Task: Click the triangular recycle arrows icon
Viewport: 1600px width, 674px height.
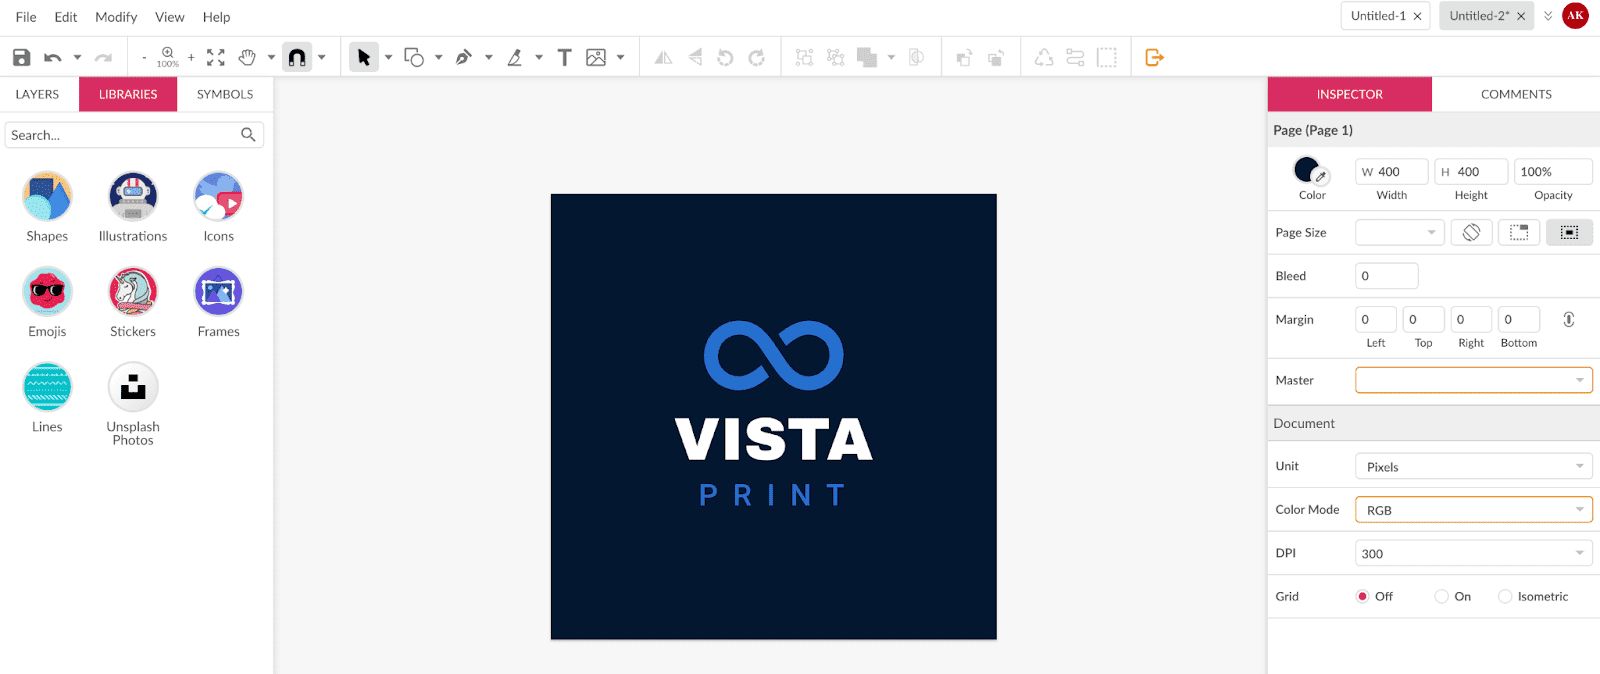Action: (1044, 58)
